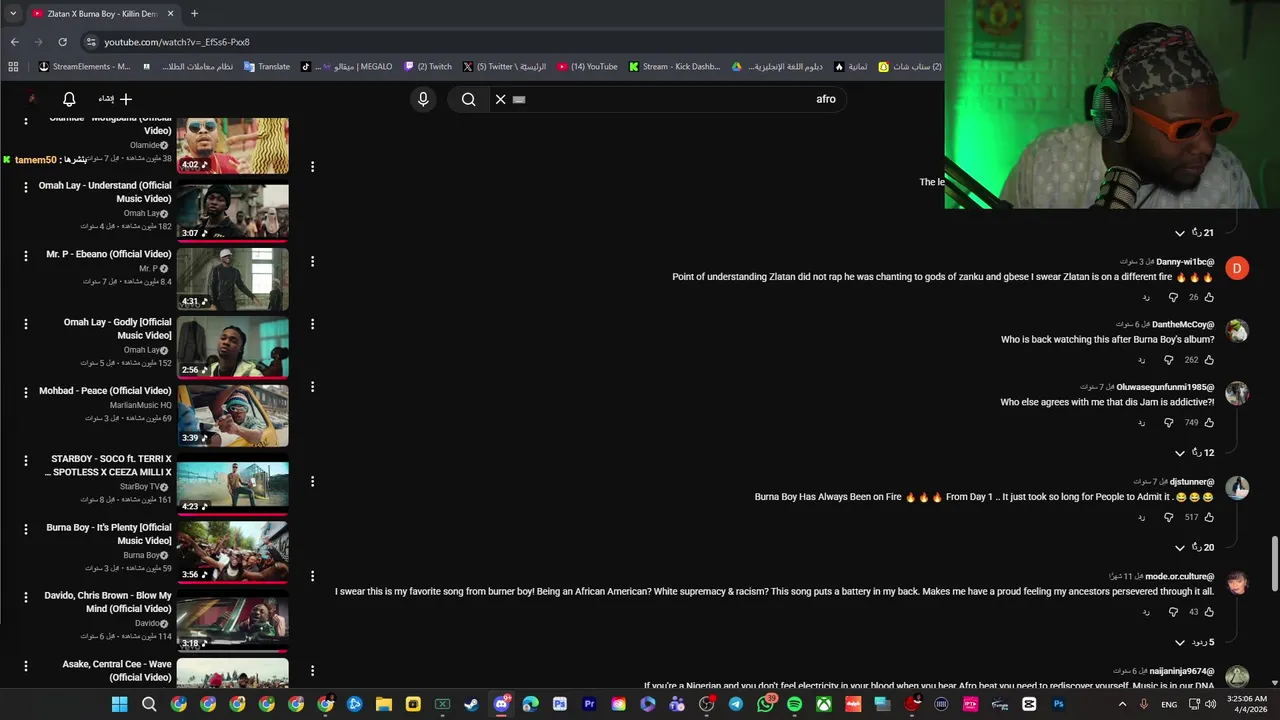Open options menu for Mohbad Peace
This screenshot has height=720, width=1280.
pos(26,393)
